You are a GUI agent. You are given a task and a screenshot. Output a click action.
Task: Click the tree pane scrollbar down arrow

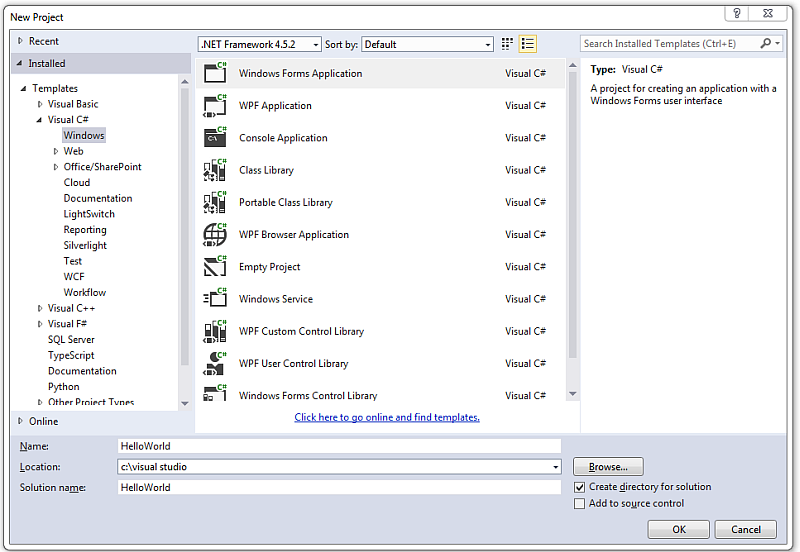[x=185, y=403]
